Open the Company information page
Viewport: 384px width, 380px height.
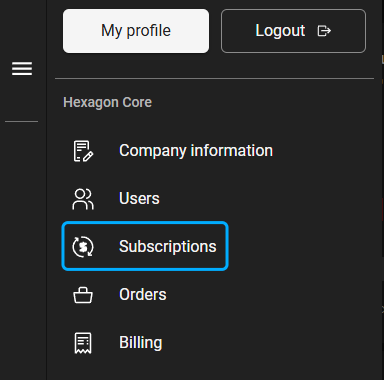[x=196, y=151]
